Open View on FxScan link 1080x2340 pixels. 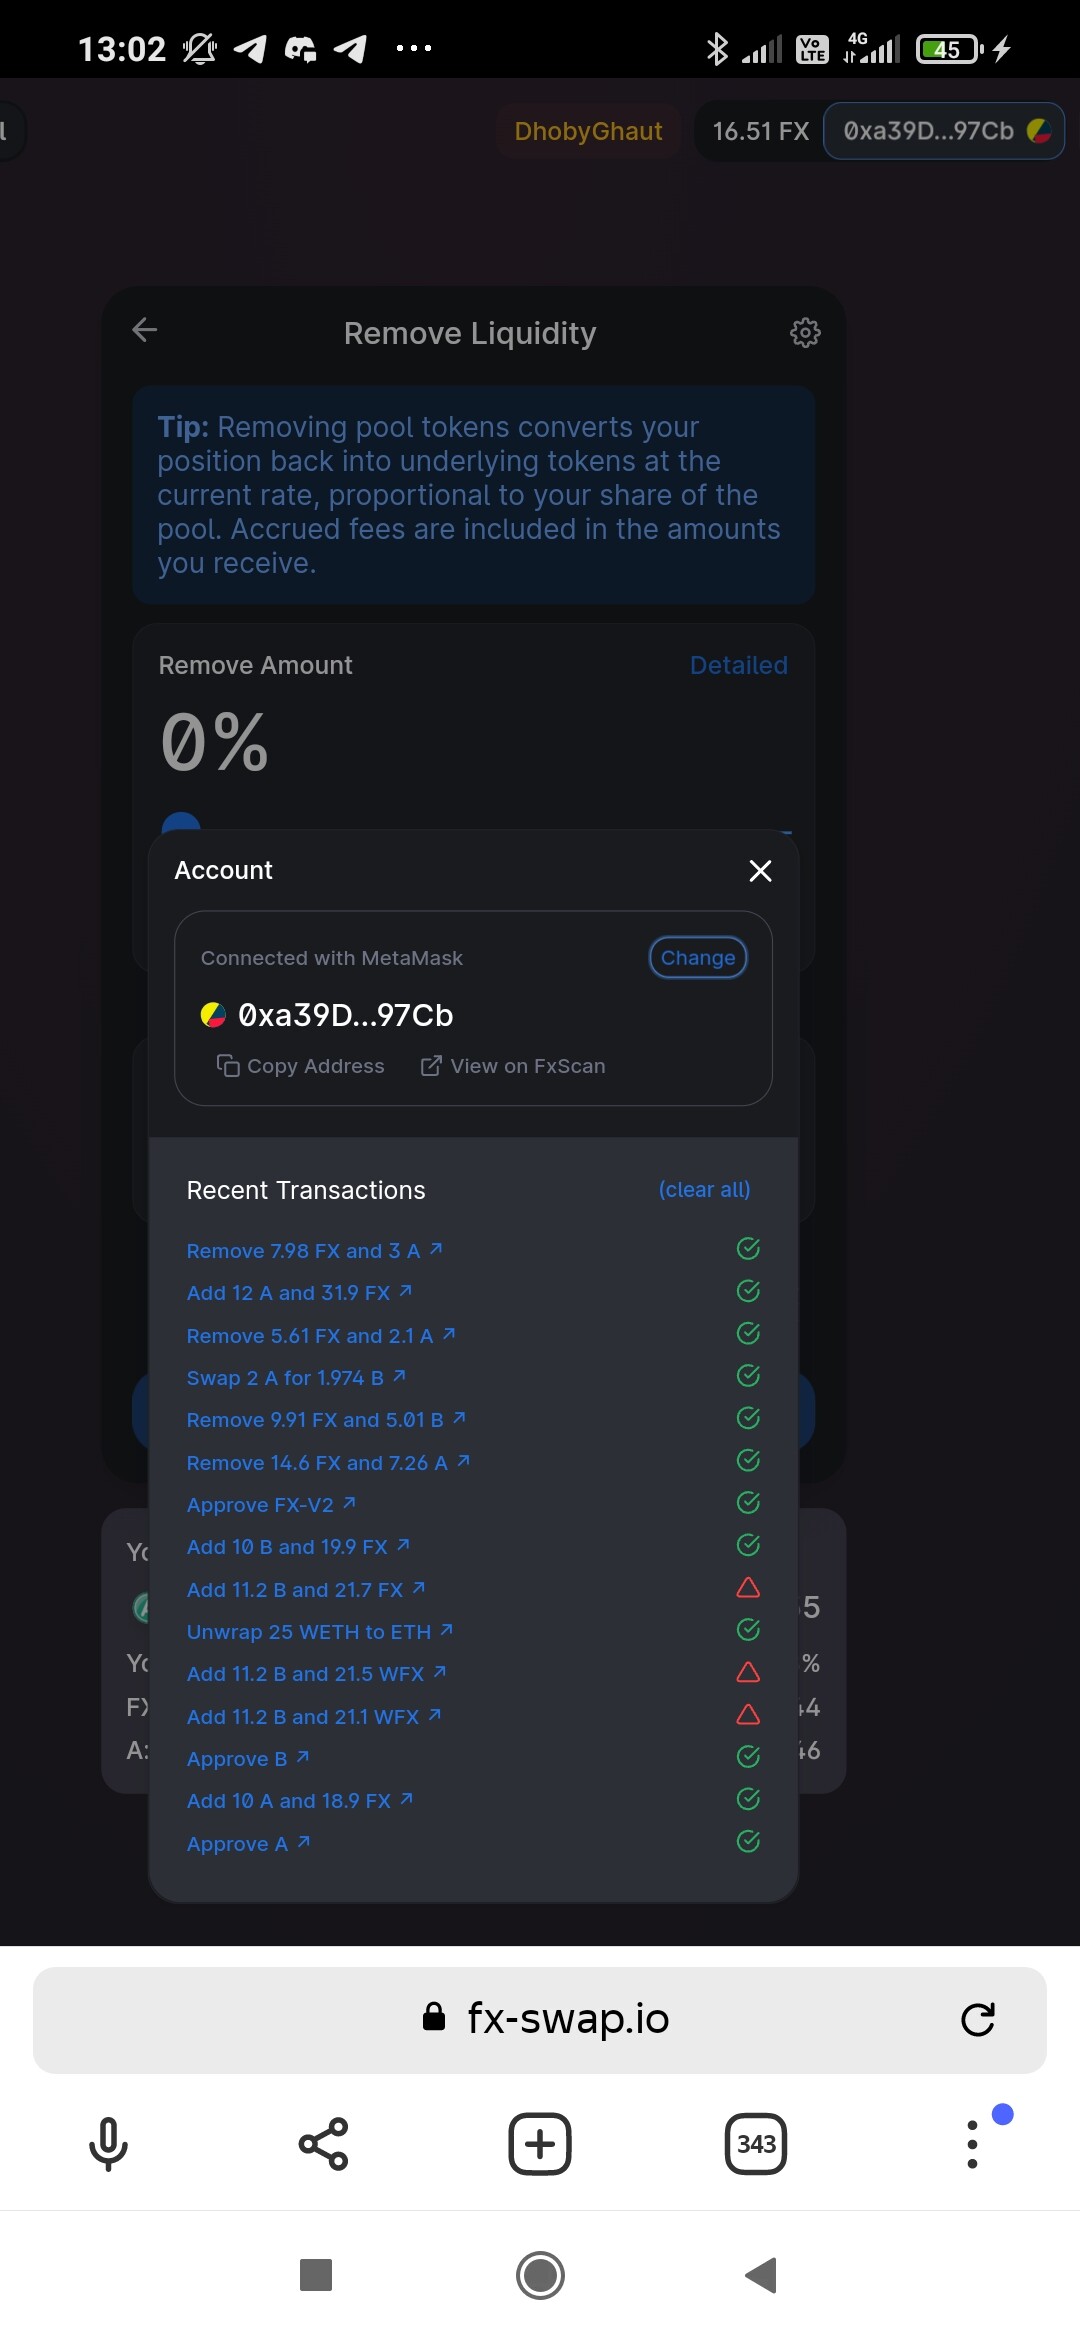pyautogui.click(x=513, y=1066)
